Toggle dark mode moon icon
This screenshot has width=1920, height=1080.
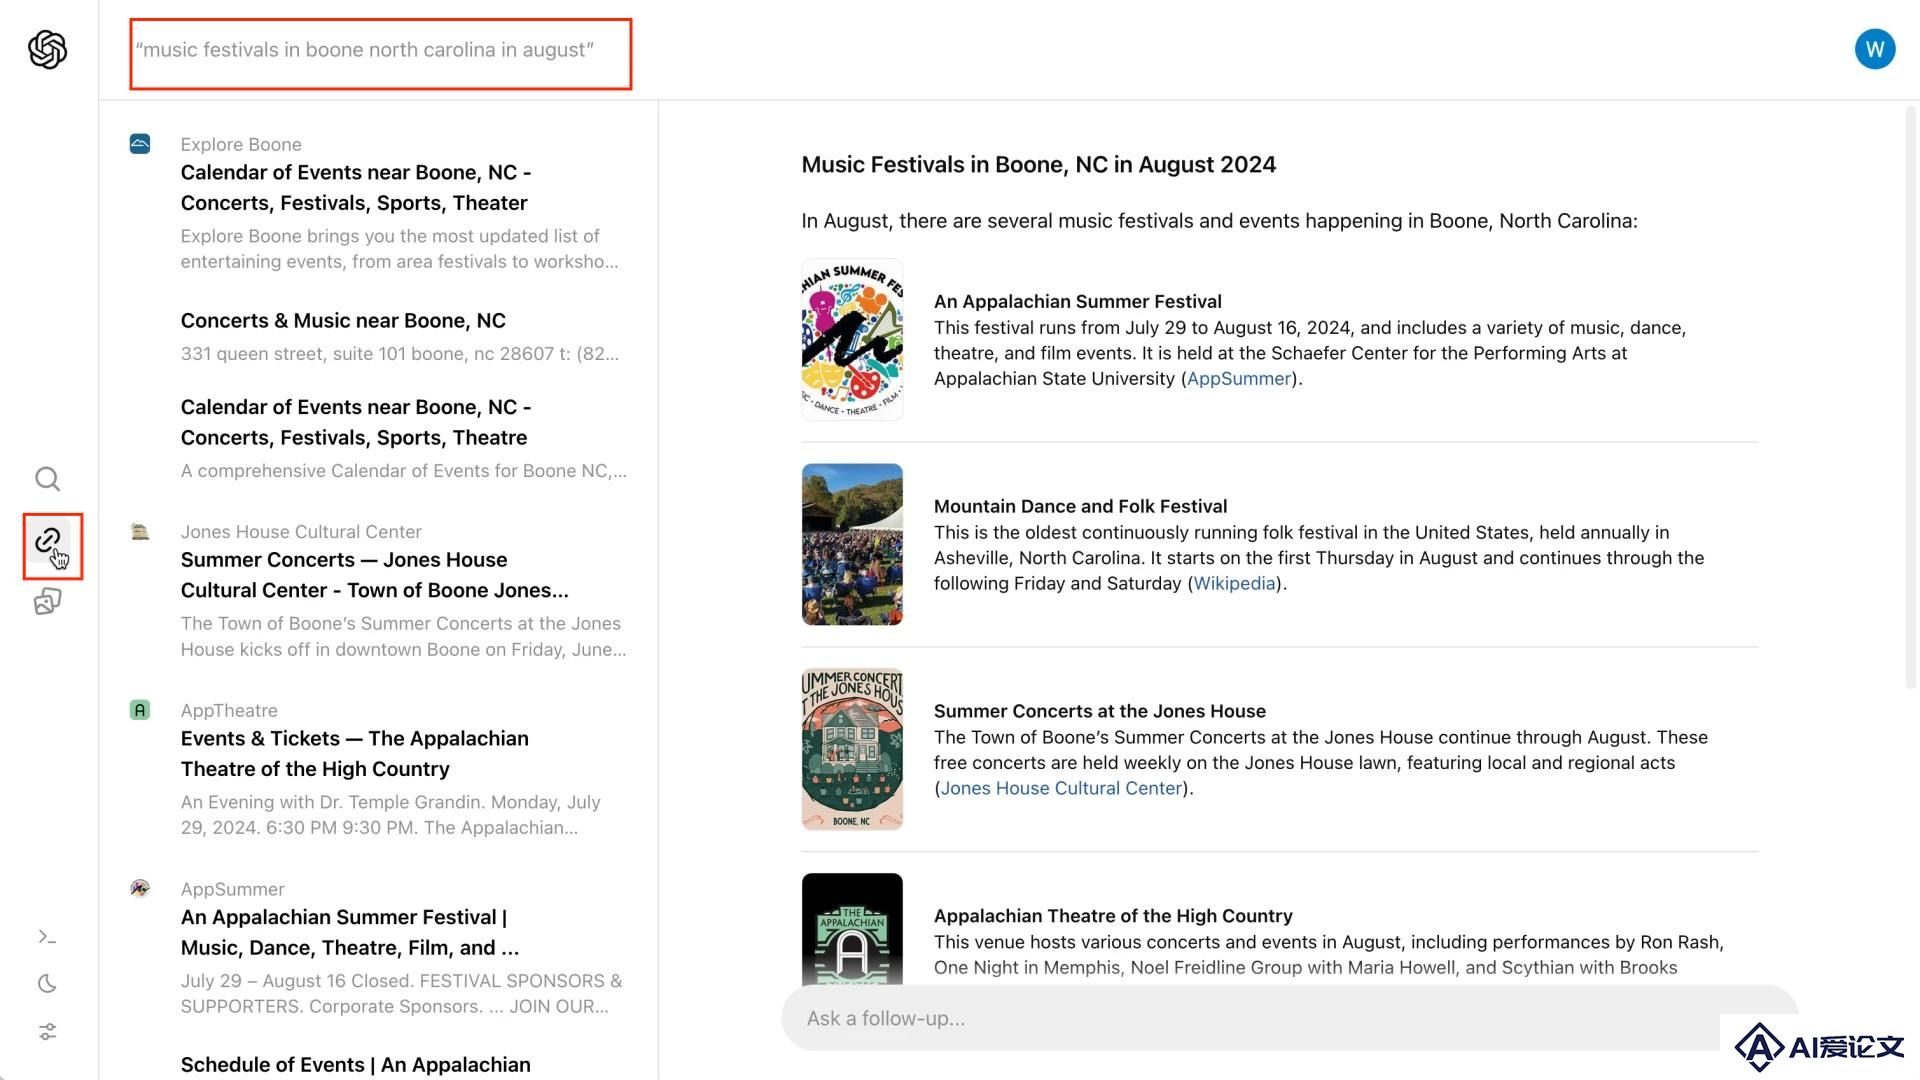point(48,984)
